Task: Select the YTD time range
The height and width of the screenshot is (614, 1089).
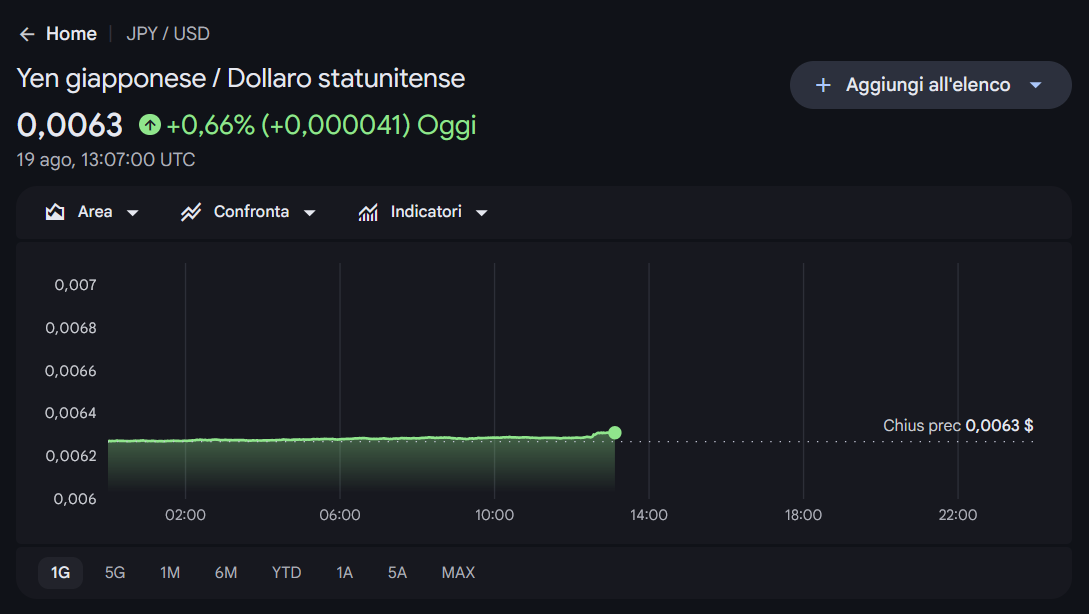Action: (x=286, y=573)
